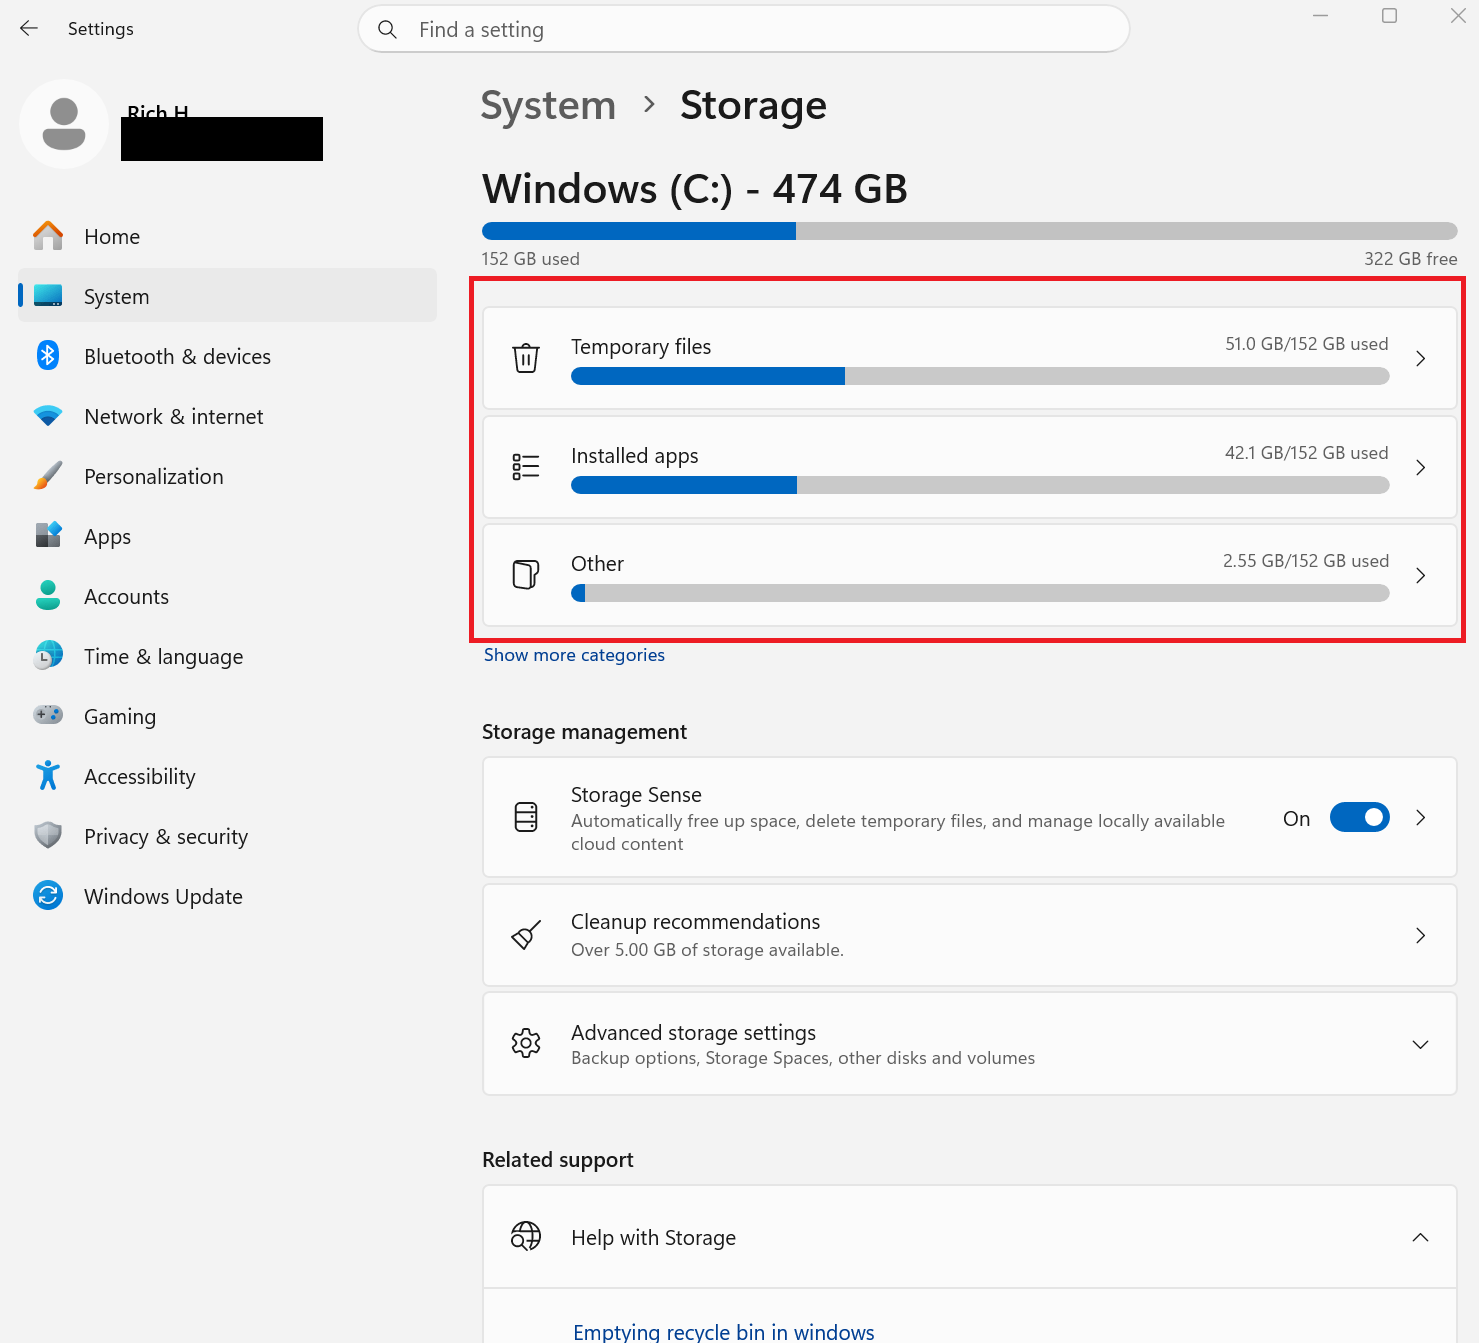Click the Home house icon

[x=48, y=236]
